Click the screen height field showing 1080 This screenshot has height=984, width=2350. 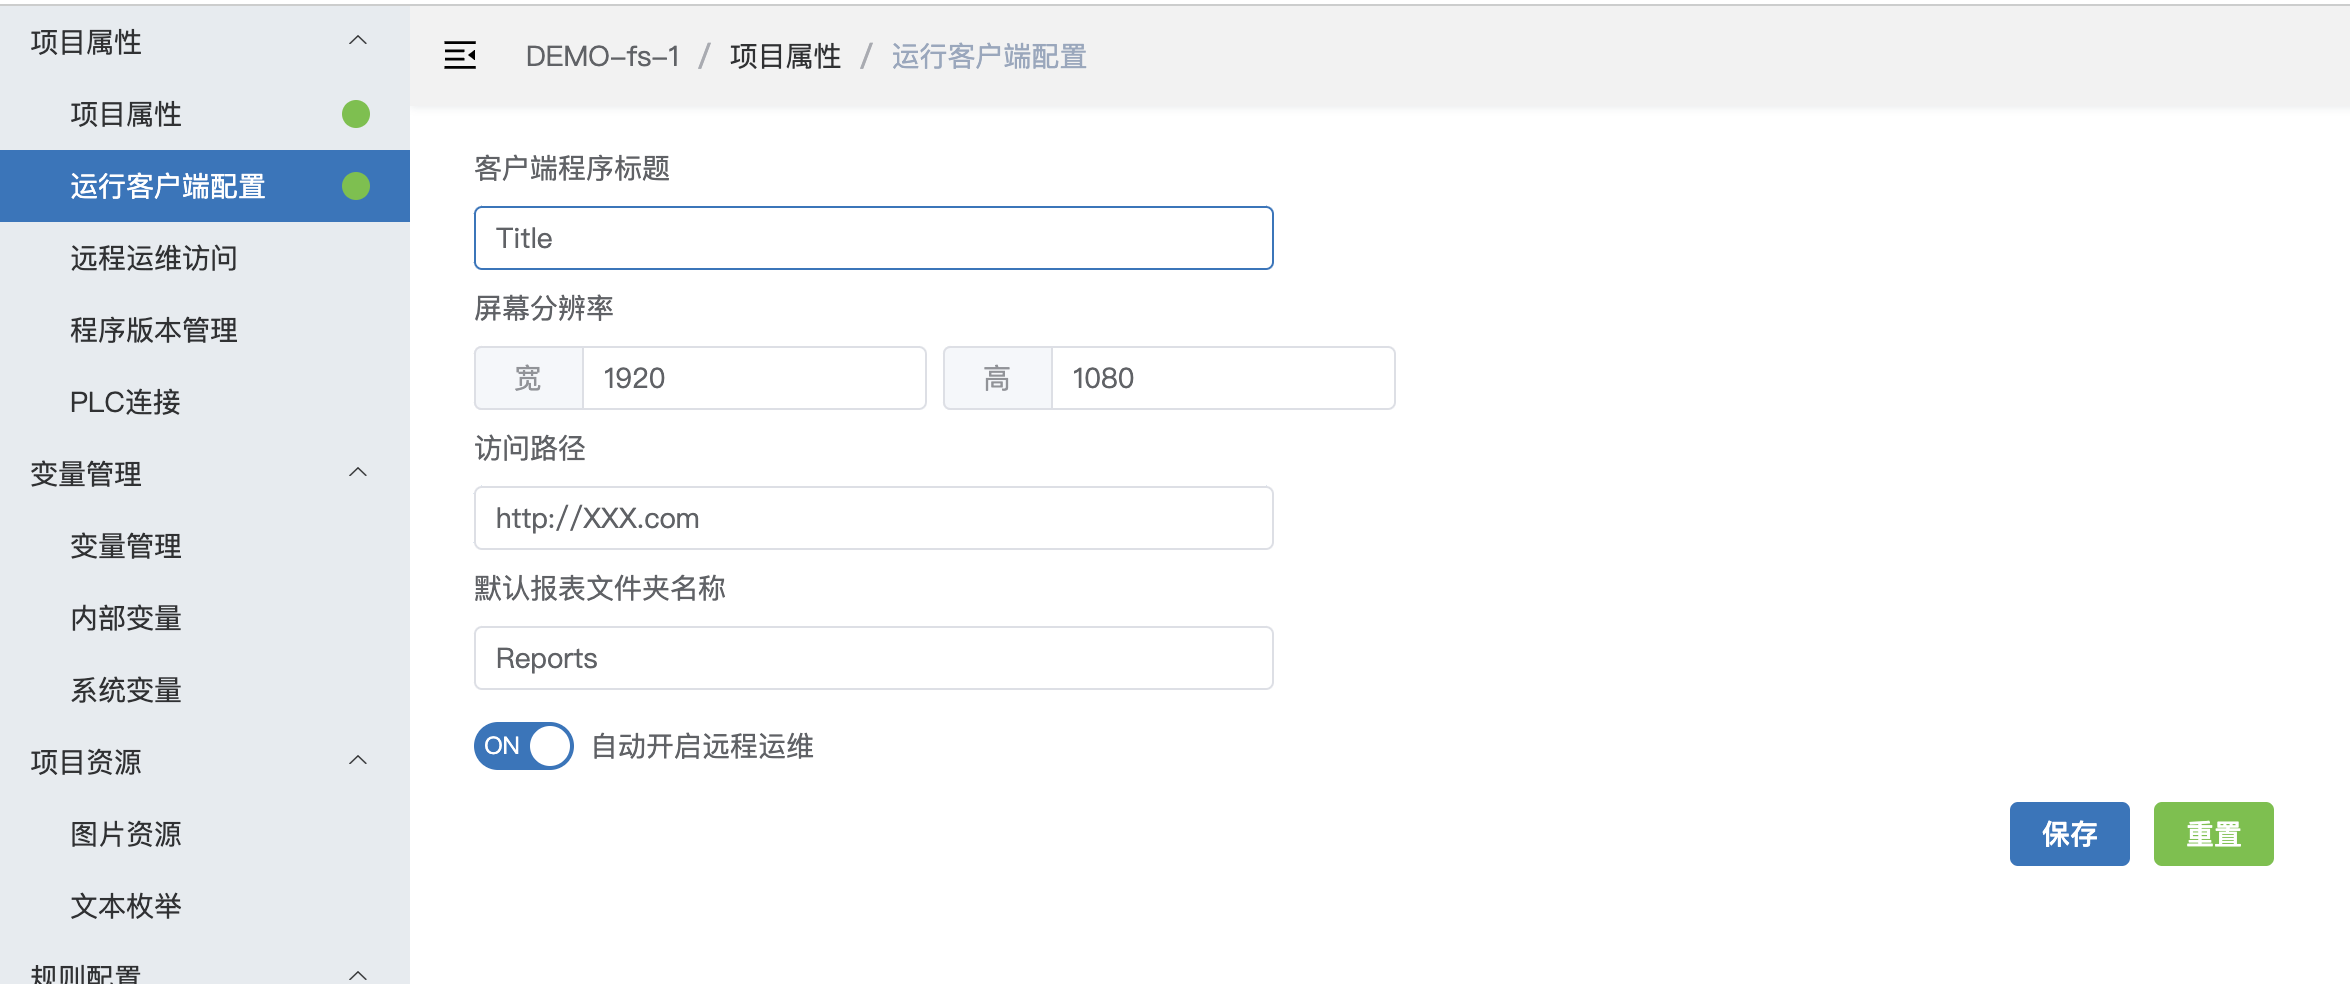point(1222,378)
